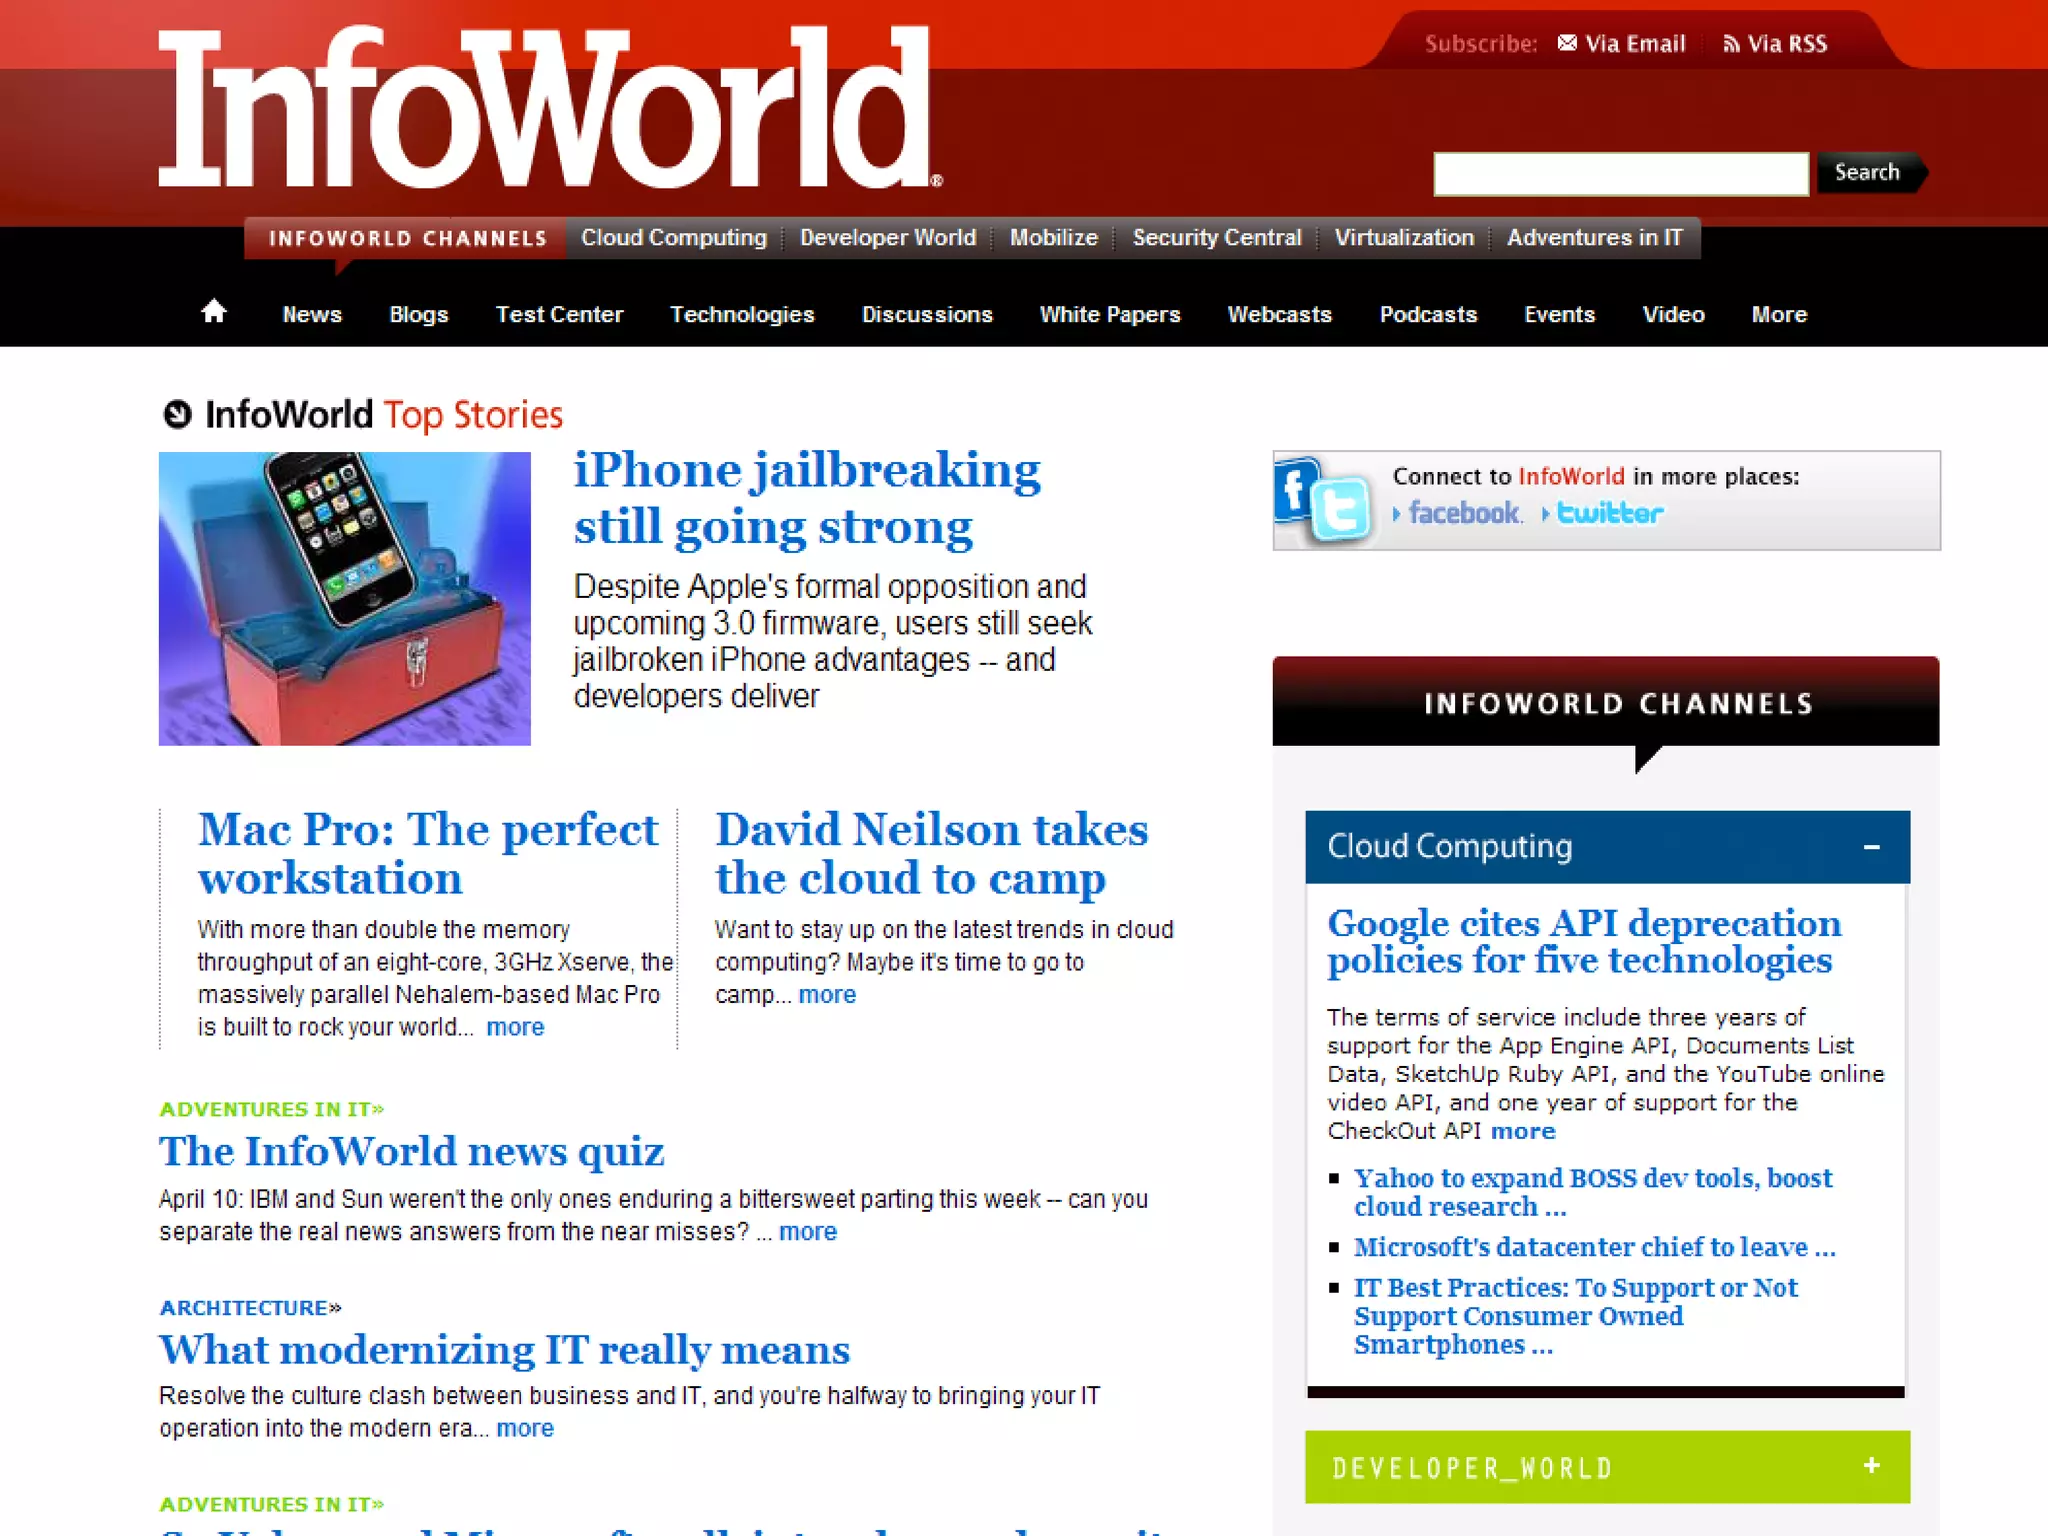Viewport: 2048px width, 1536px height.
Task: Click the Home icon in navigation bar
Action: [x=213, y=312]
